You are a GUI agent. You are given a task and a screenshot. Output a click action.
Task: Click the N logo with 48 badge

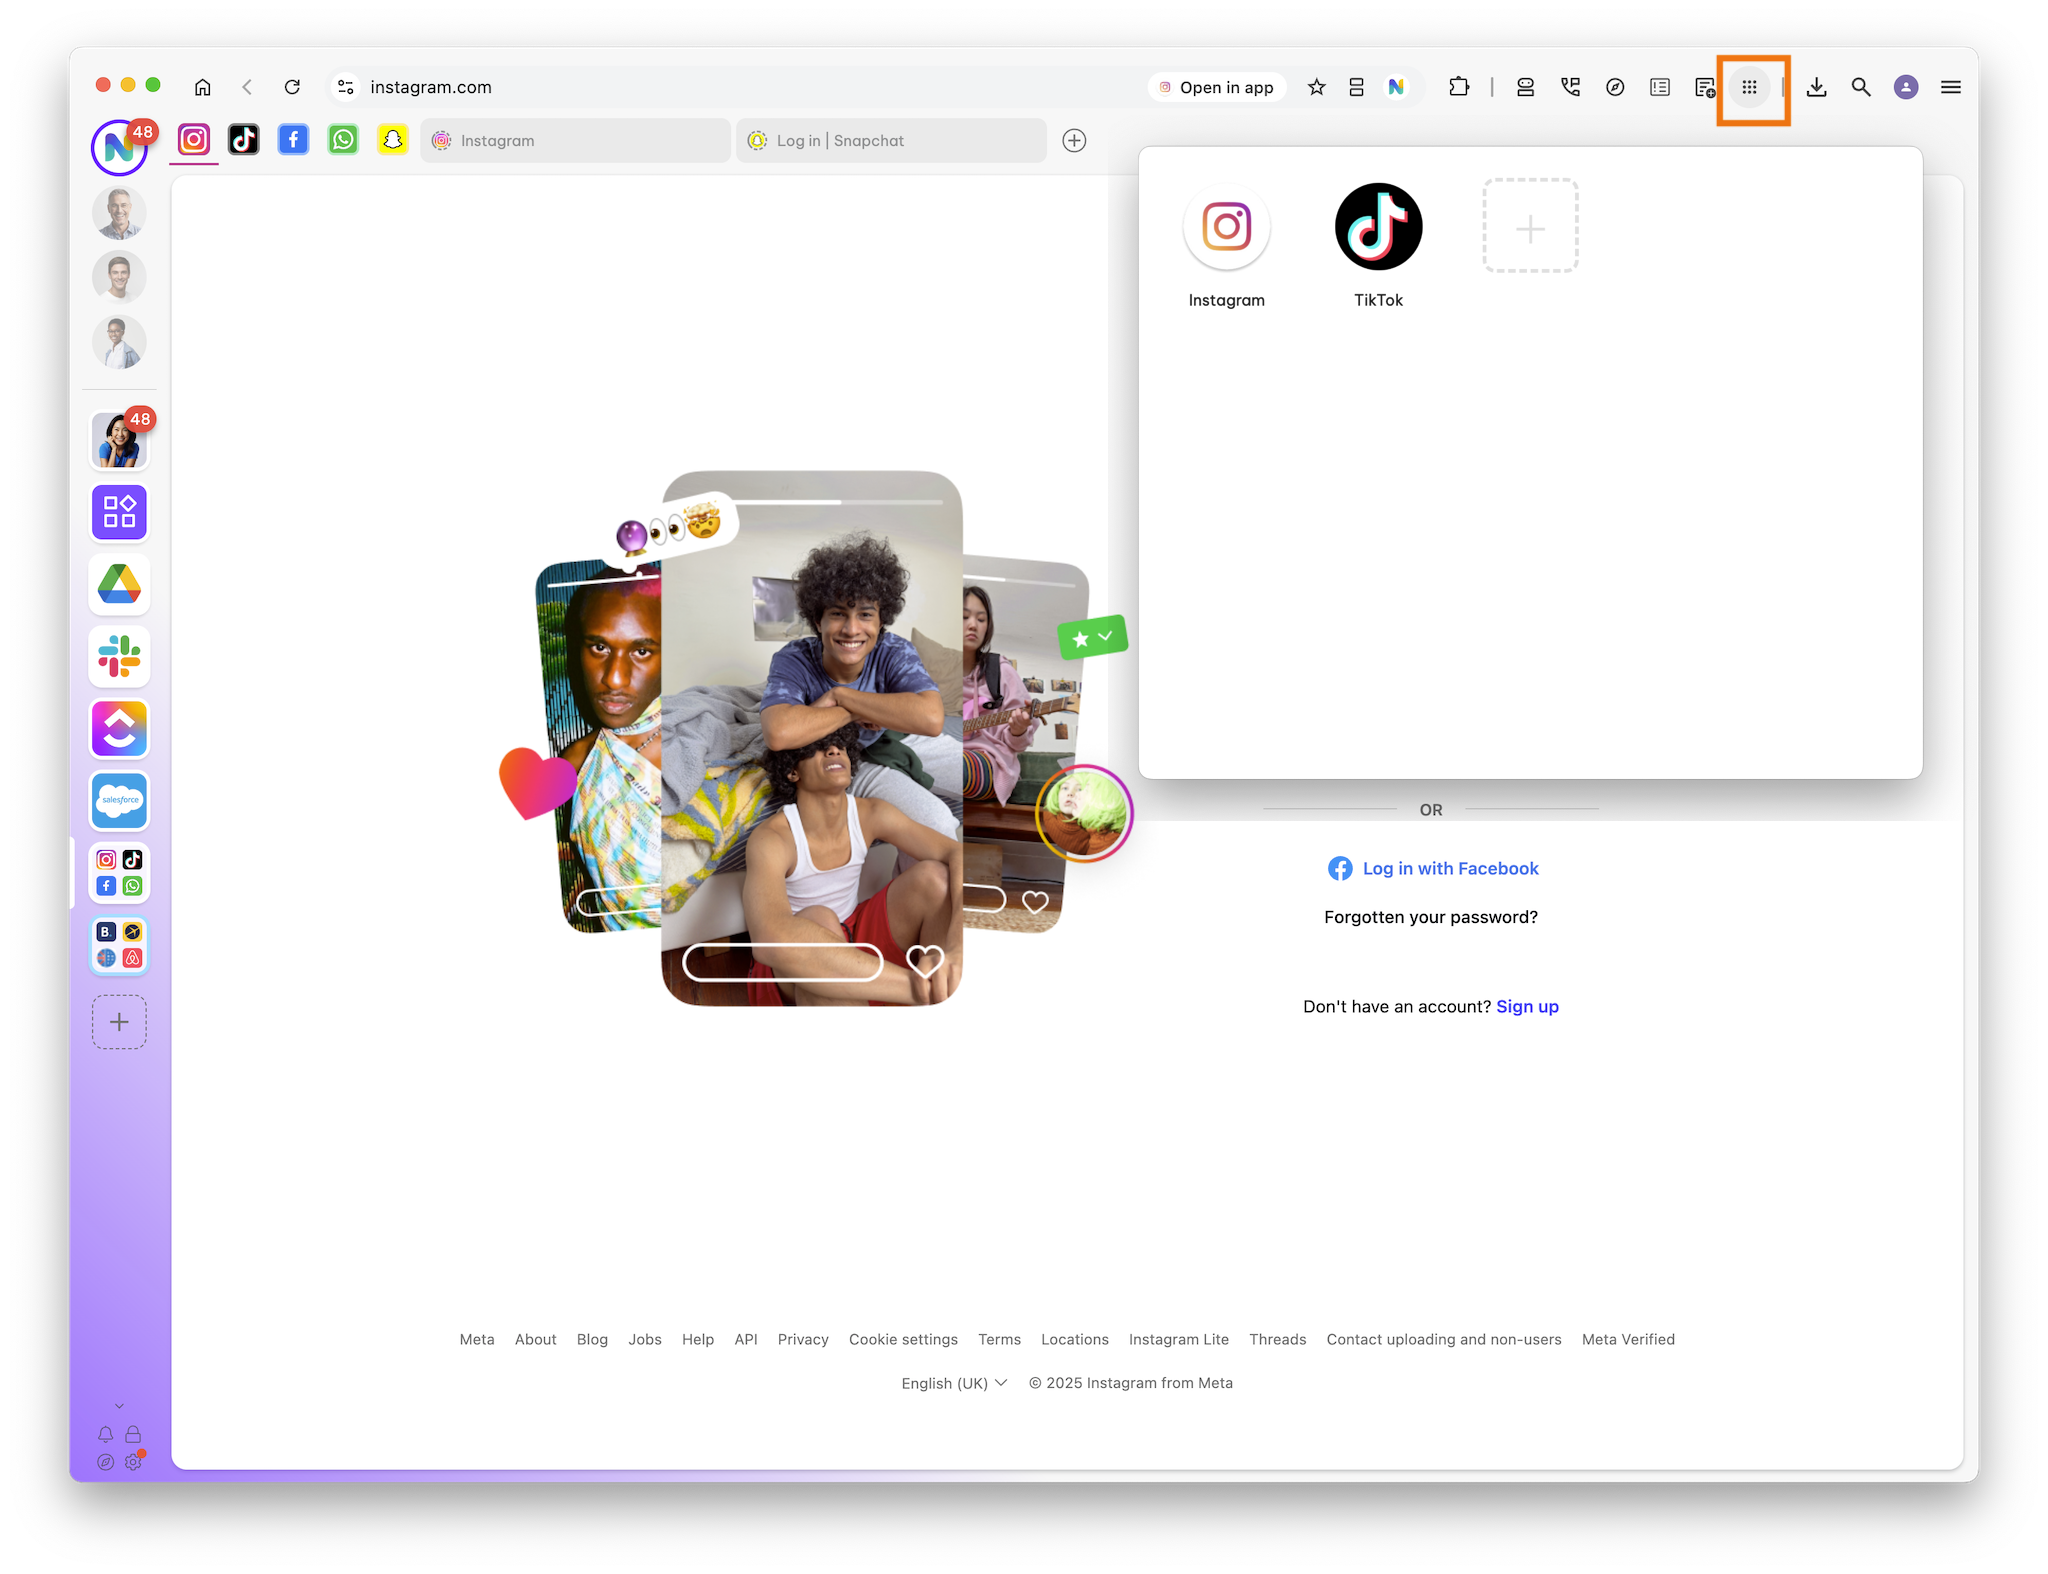(120, 147)
